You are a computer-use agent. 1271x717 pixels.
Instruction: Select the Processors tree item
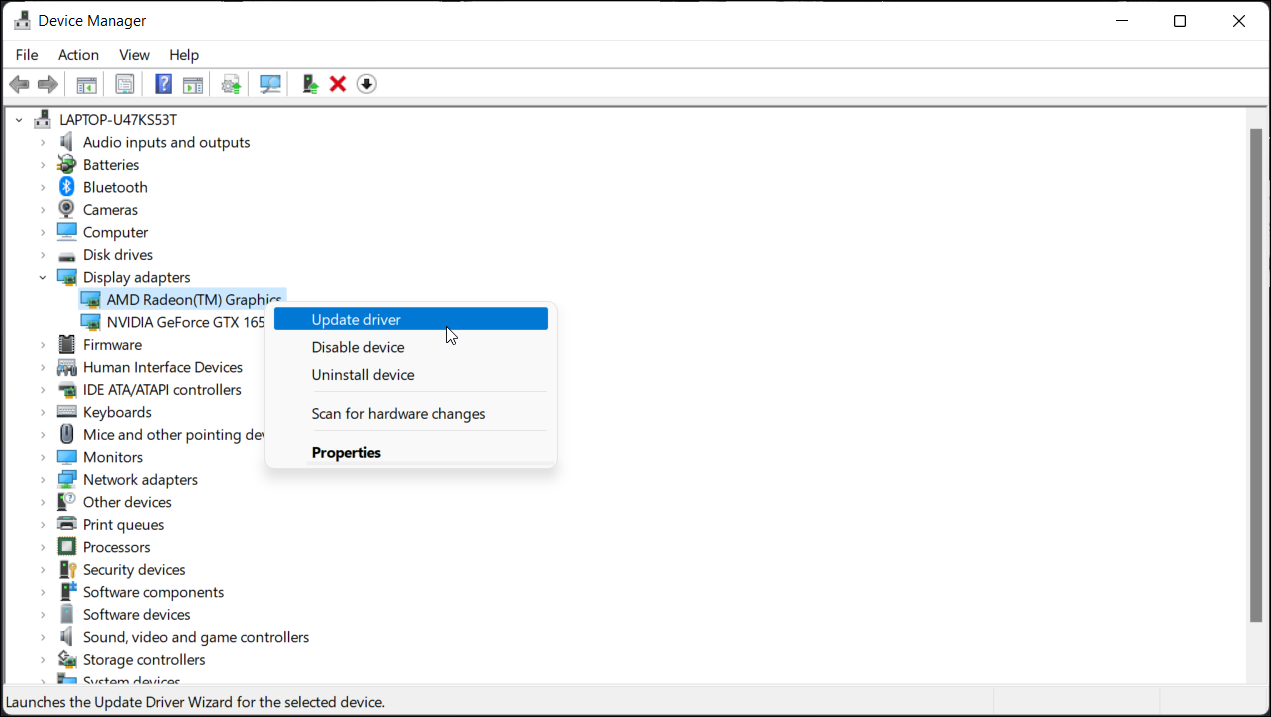click(116, 547)
